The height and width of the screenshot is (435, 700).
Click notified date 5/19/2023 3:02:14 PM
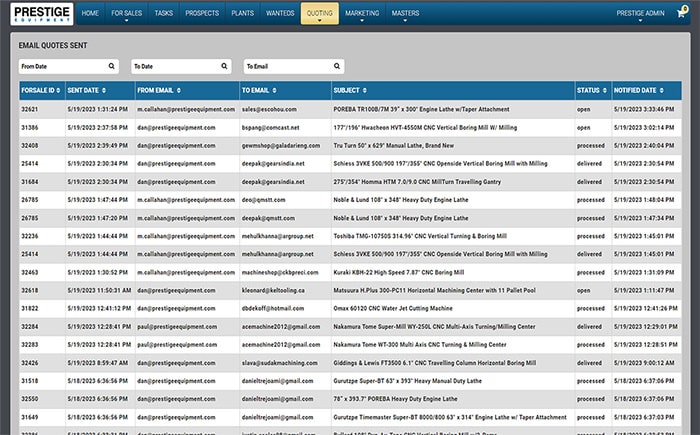click(x=644, y=128)
